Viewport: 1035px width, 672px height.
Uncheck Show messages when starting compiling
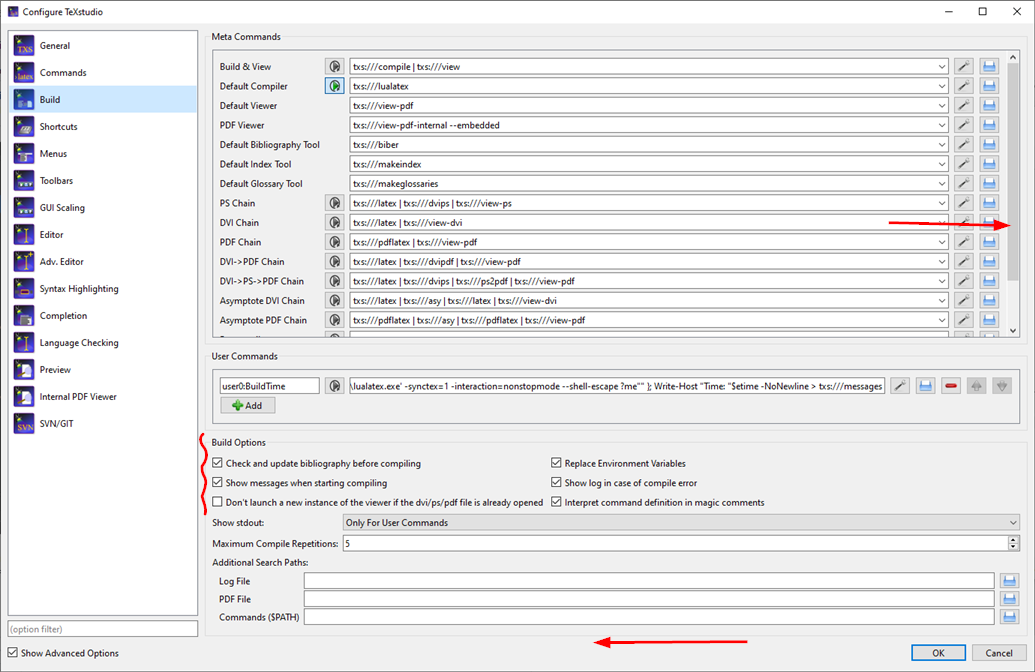(217, 481)
